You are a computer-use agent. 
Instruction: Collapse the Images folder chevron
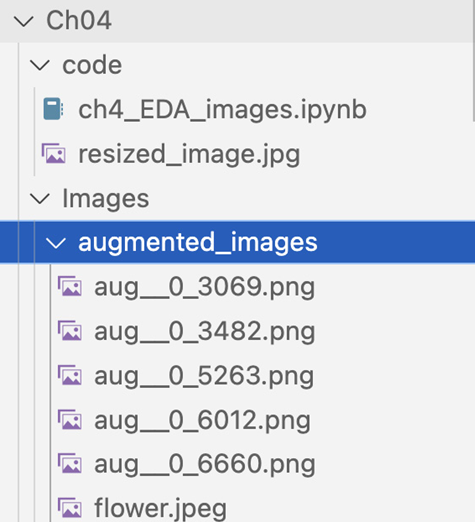[x=40, y=199]
